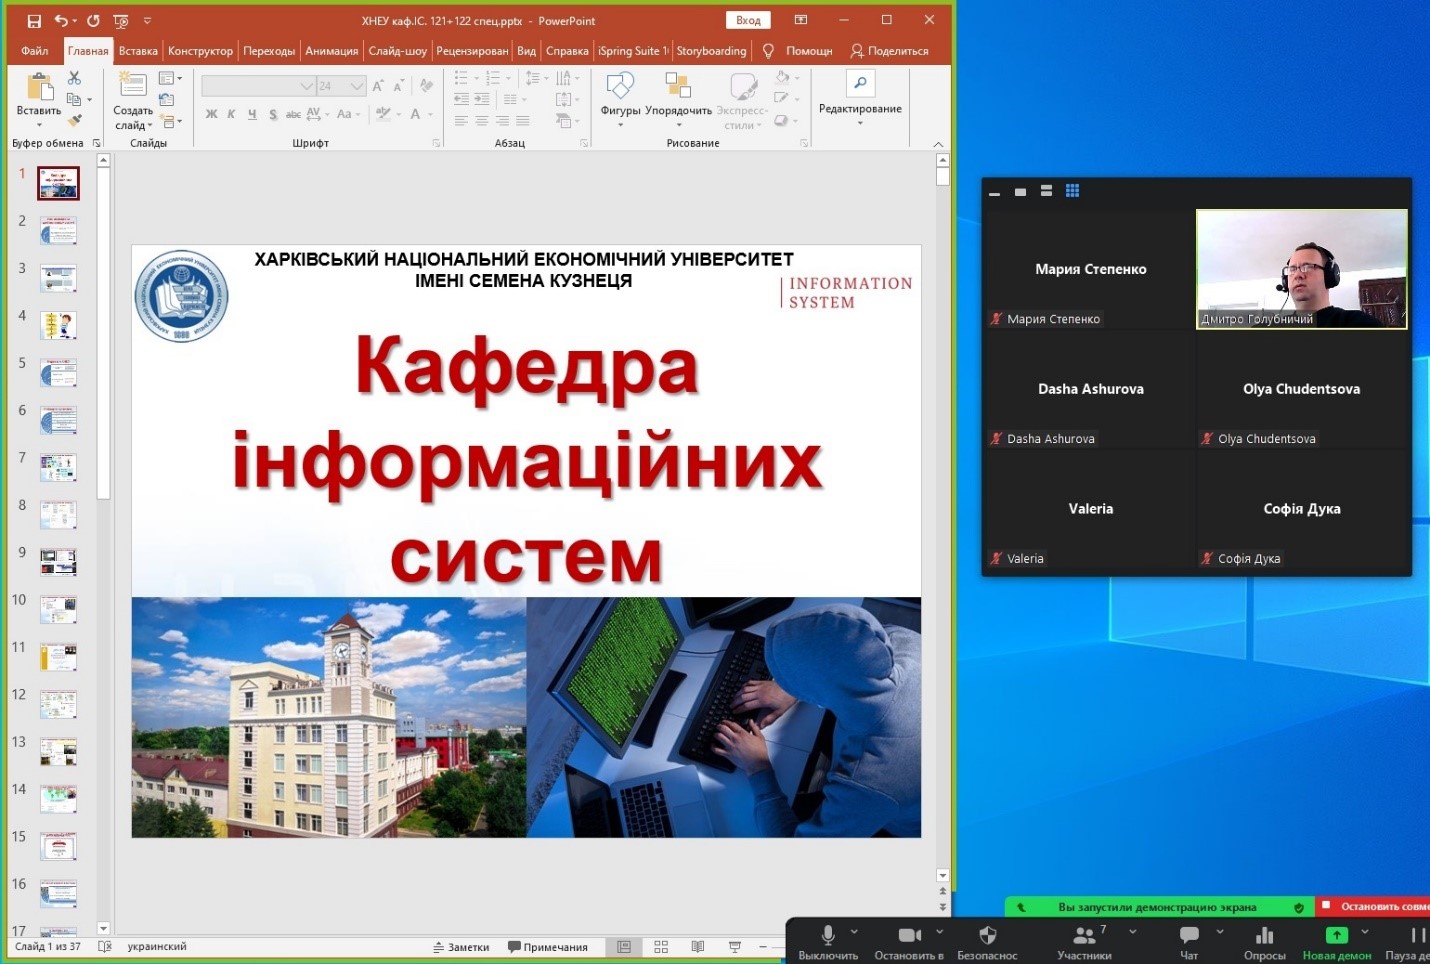This screenshot has width=1430, height=964.
Task: Toggle italic К formatting
Action: click(x=231, y=114)
